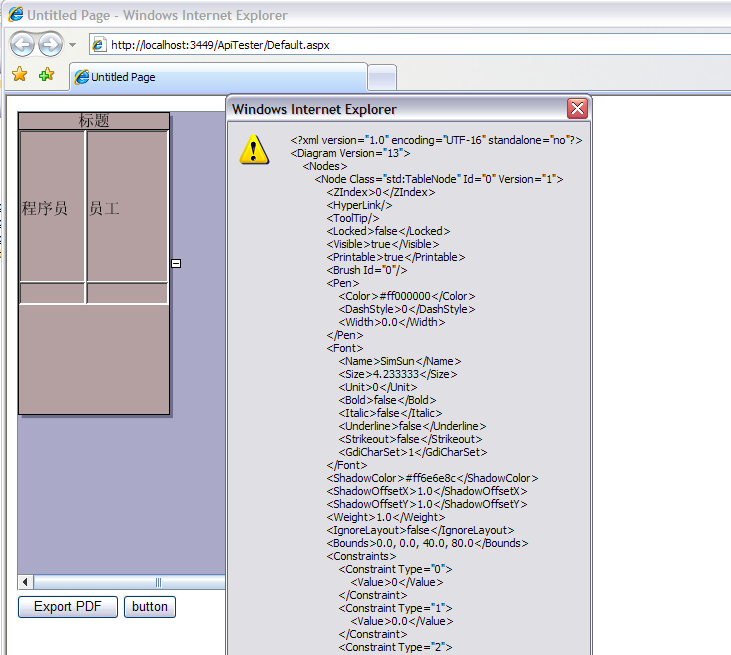Viewport: 731px width, 655px height.
Task: Click the Add to Favorites icon
Action: click(x=47, y=75)
